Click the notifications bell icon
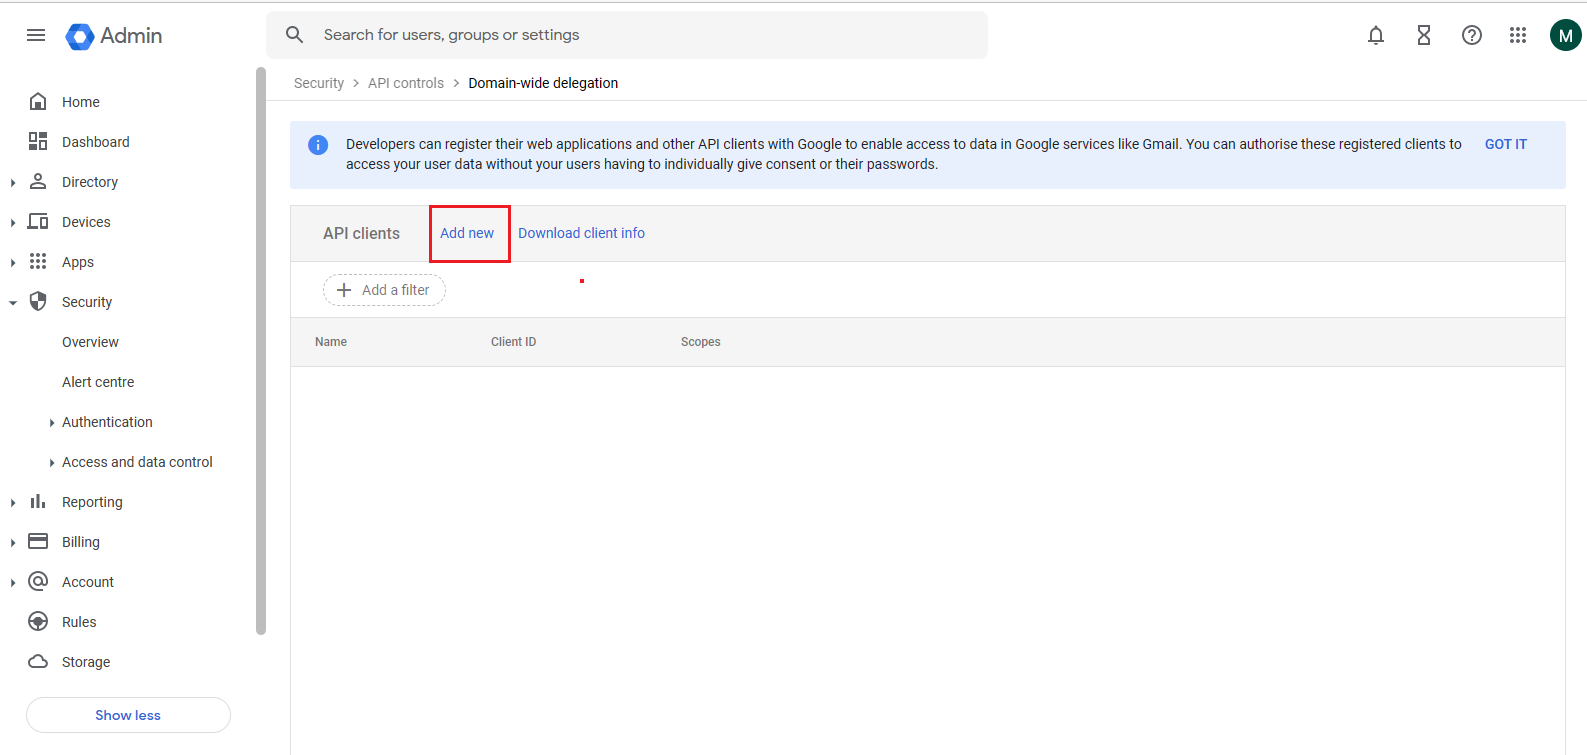The height and width of the screenshot is (755, 1587). pyautogui.click(x=1376, y=35)
